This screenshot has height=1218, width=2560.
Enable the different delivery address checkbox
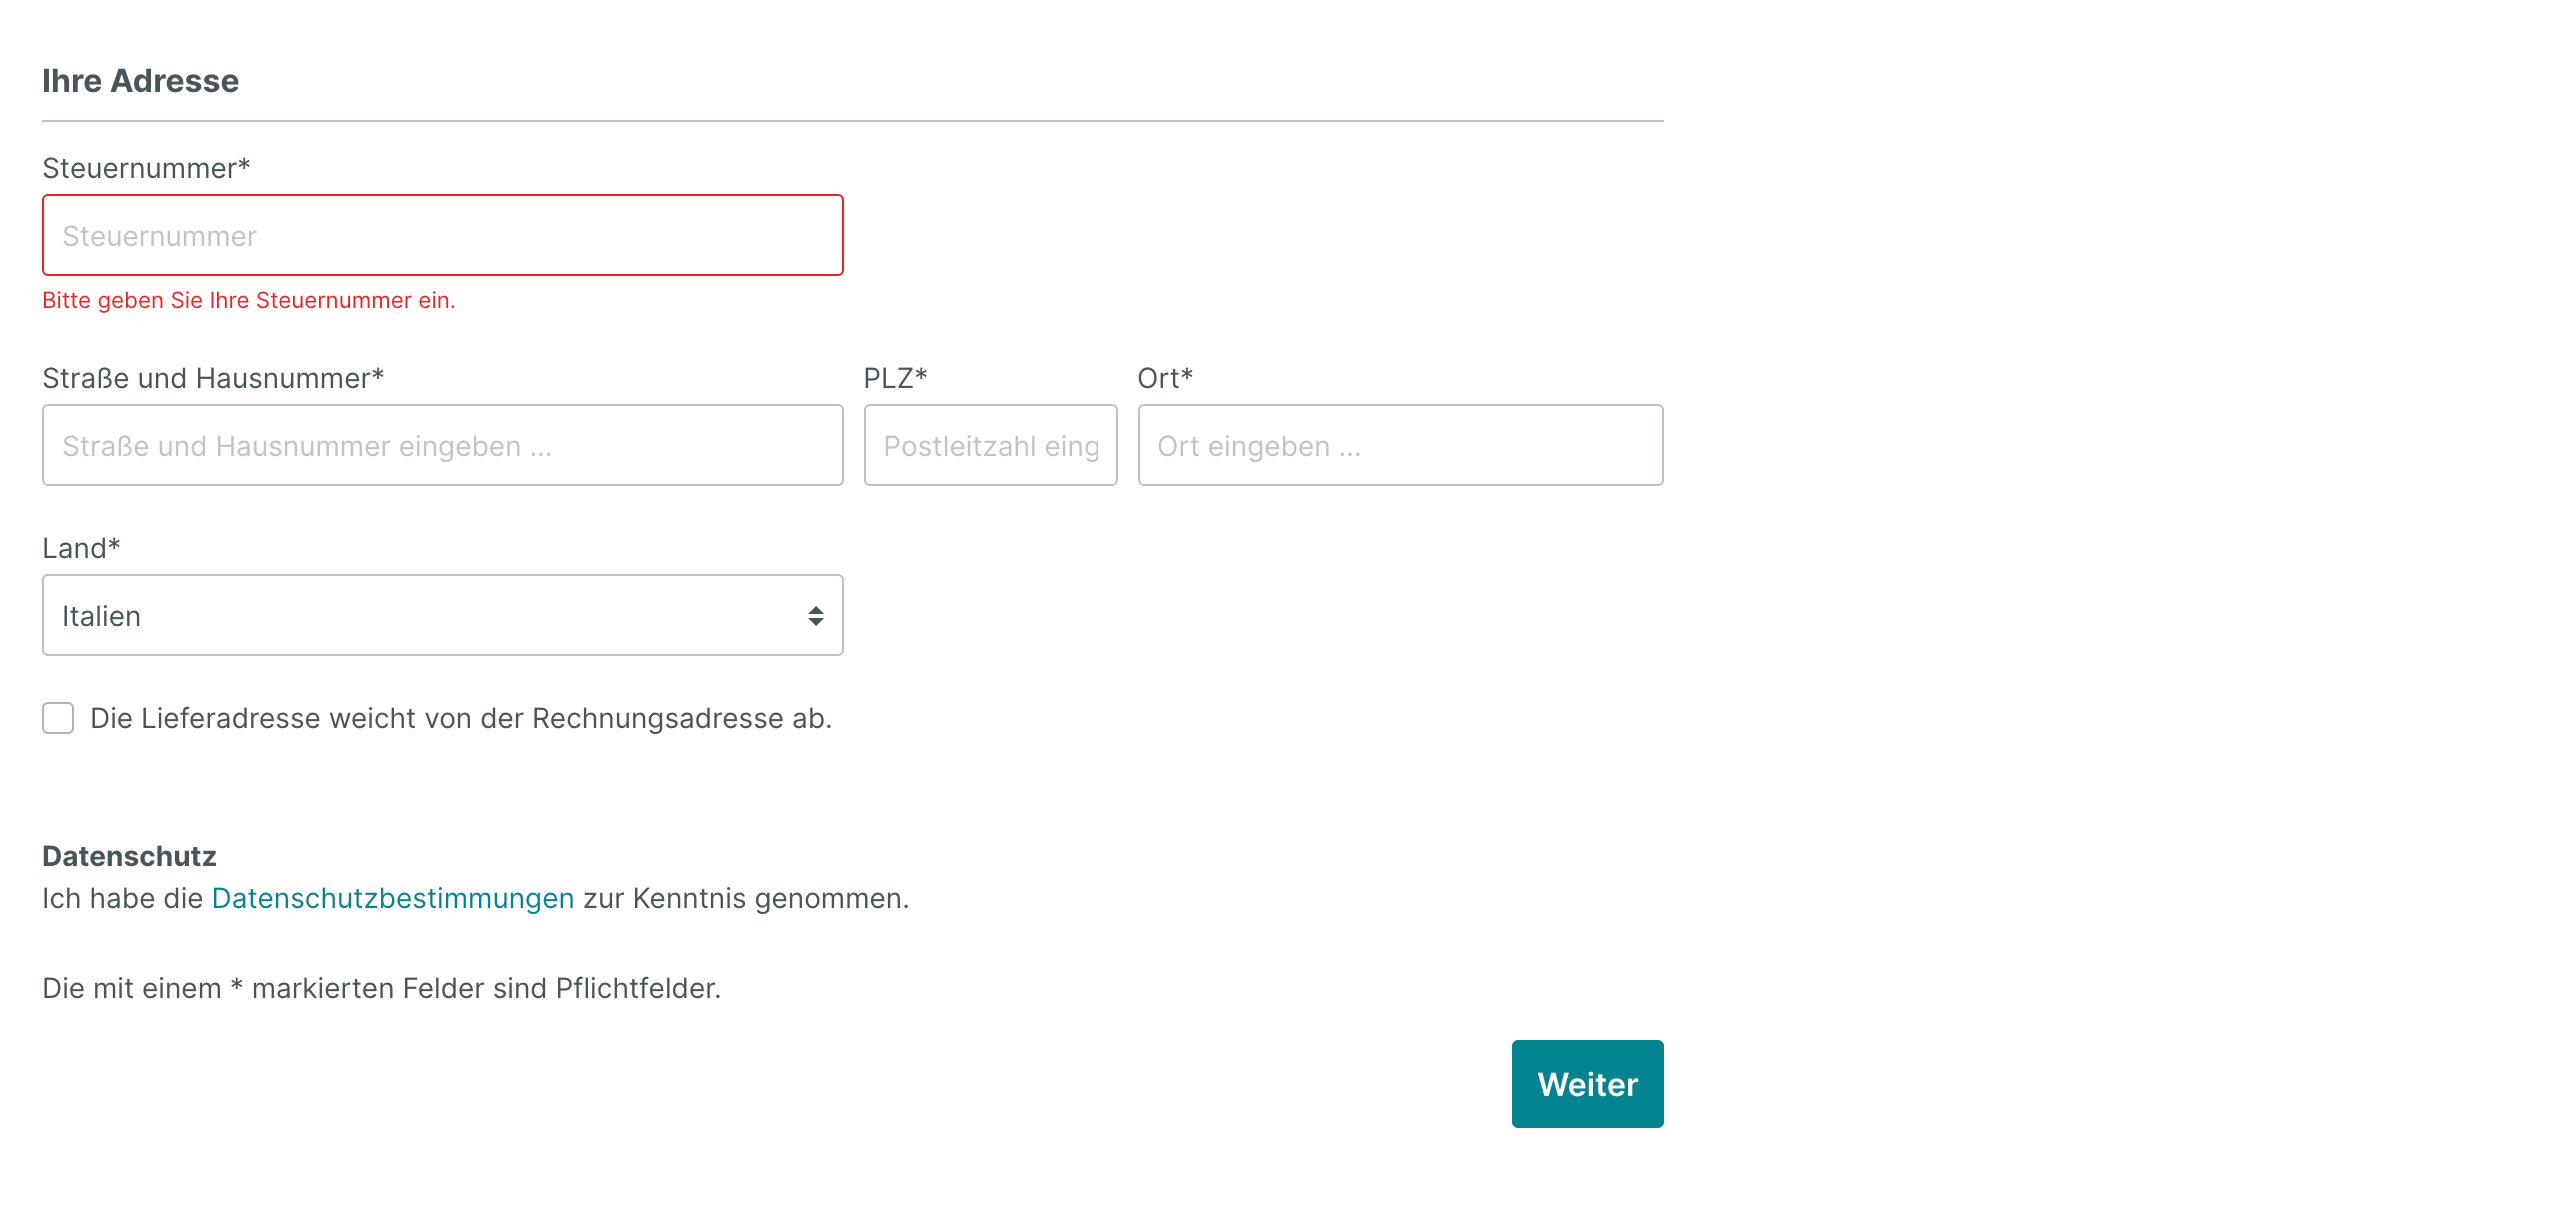coord(58,718)
